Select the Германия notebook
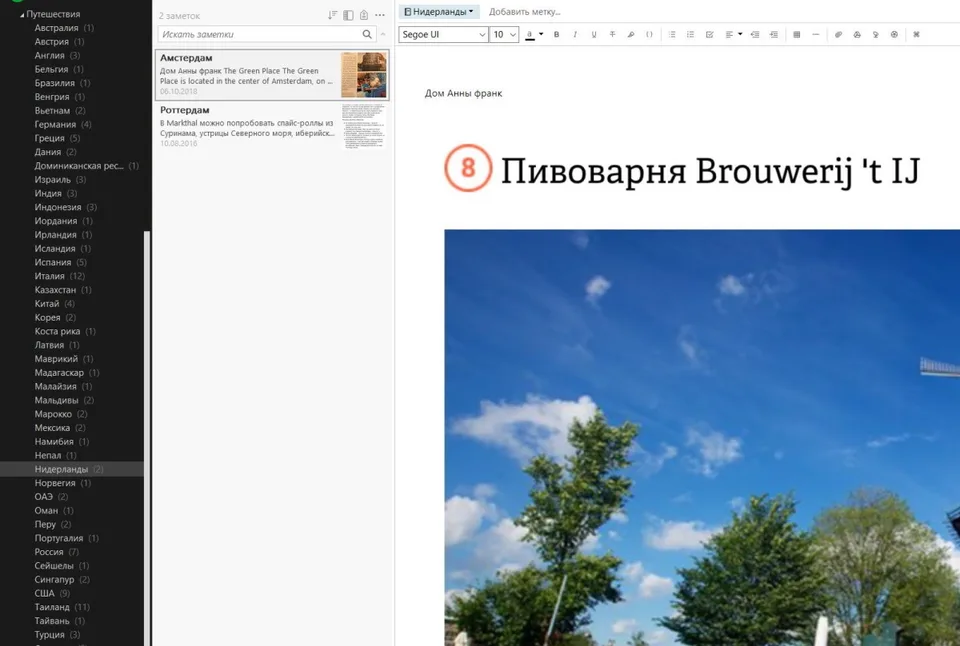Screen dimensions: 960x646 pyautogui.click(x=62, y=124)
